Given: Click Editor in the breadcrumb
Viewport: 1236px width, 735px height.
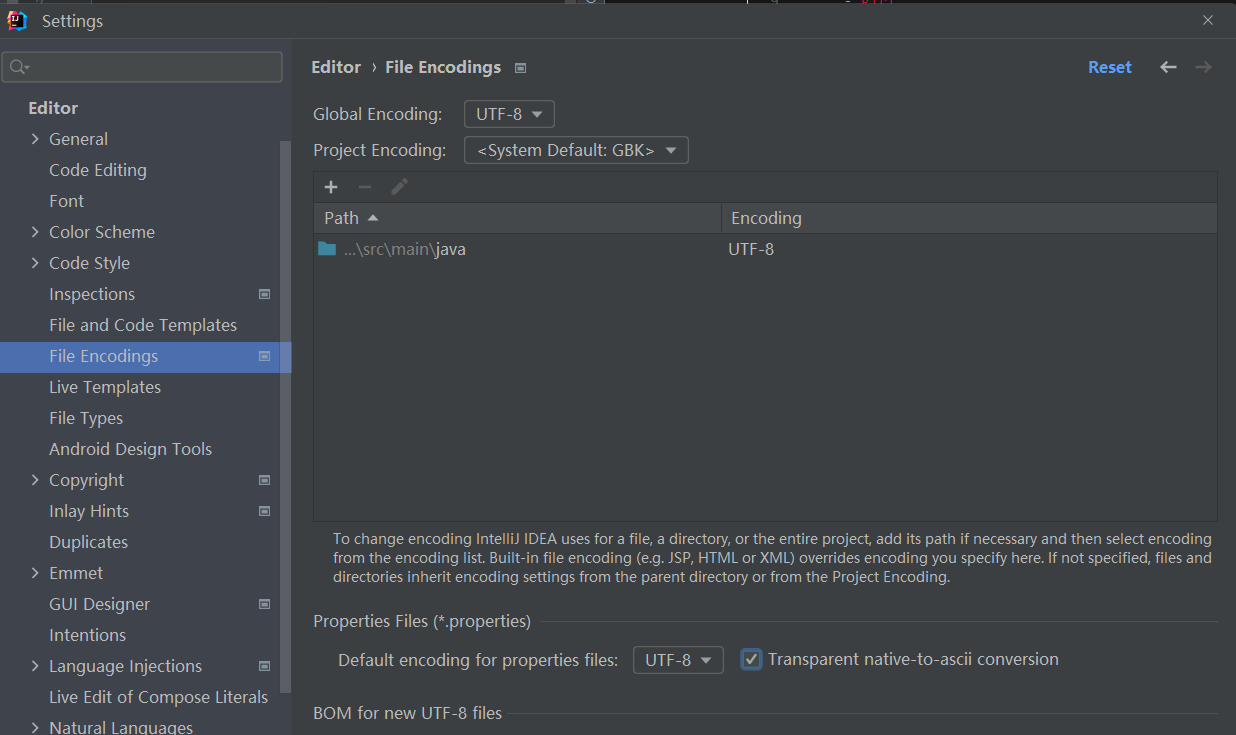Looking at the screenshot, I should (x=336, y=67).
